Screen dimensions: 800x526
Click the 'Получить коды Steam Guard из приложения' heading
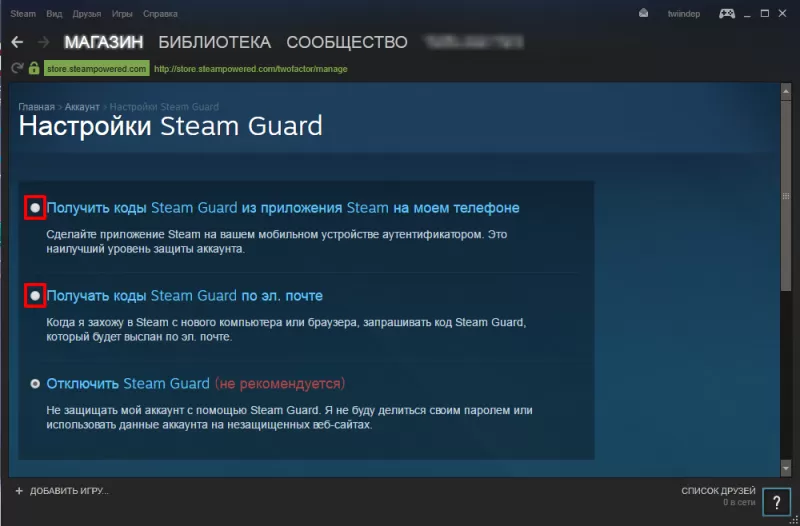tap(283, 208)
